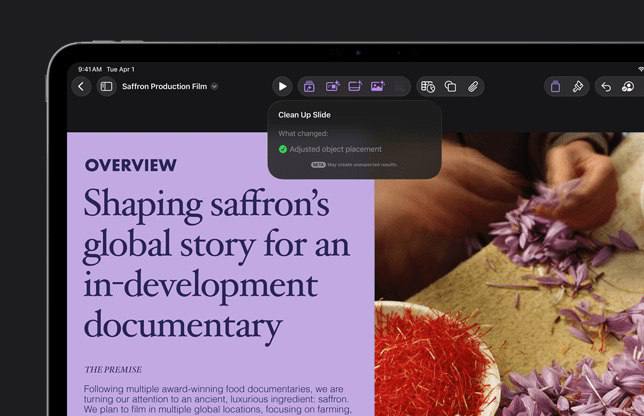Toggle the slide navigator sidebar
Screen dimensions: 644x416
point(106,87)
